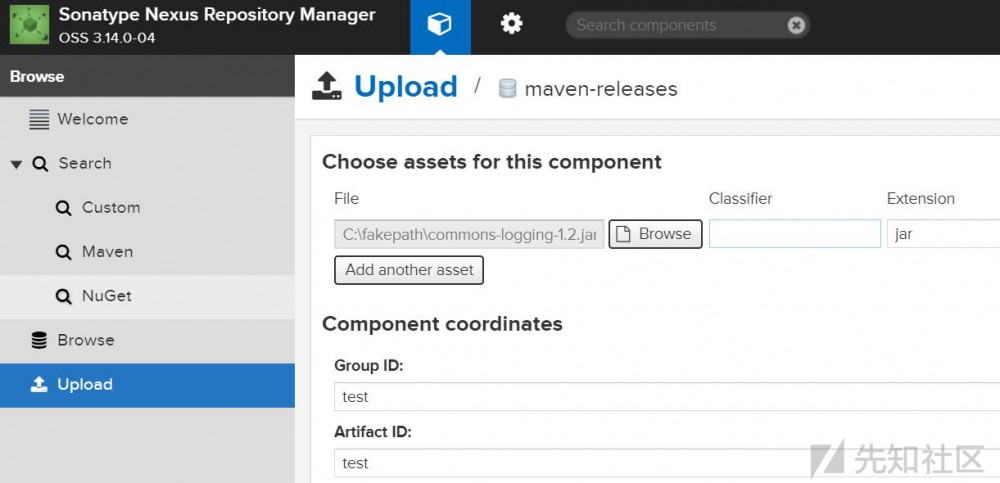This screenshot has width=1000, height=483.
Task: Collapse the Search tree node arrow
Action: (x=17, y=164)
